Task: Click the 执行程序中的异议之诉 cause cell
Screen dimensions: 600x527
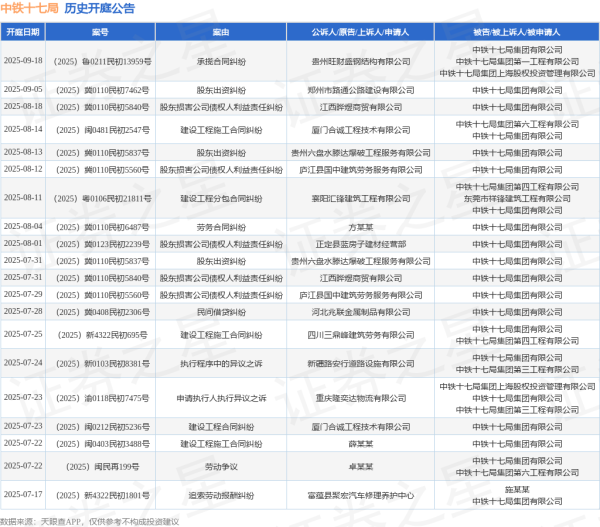Action: click(x=221, y=364)
